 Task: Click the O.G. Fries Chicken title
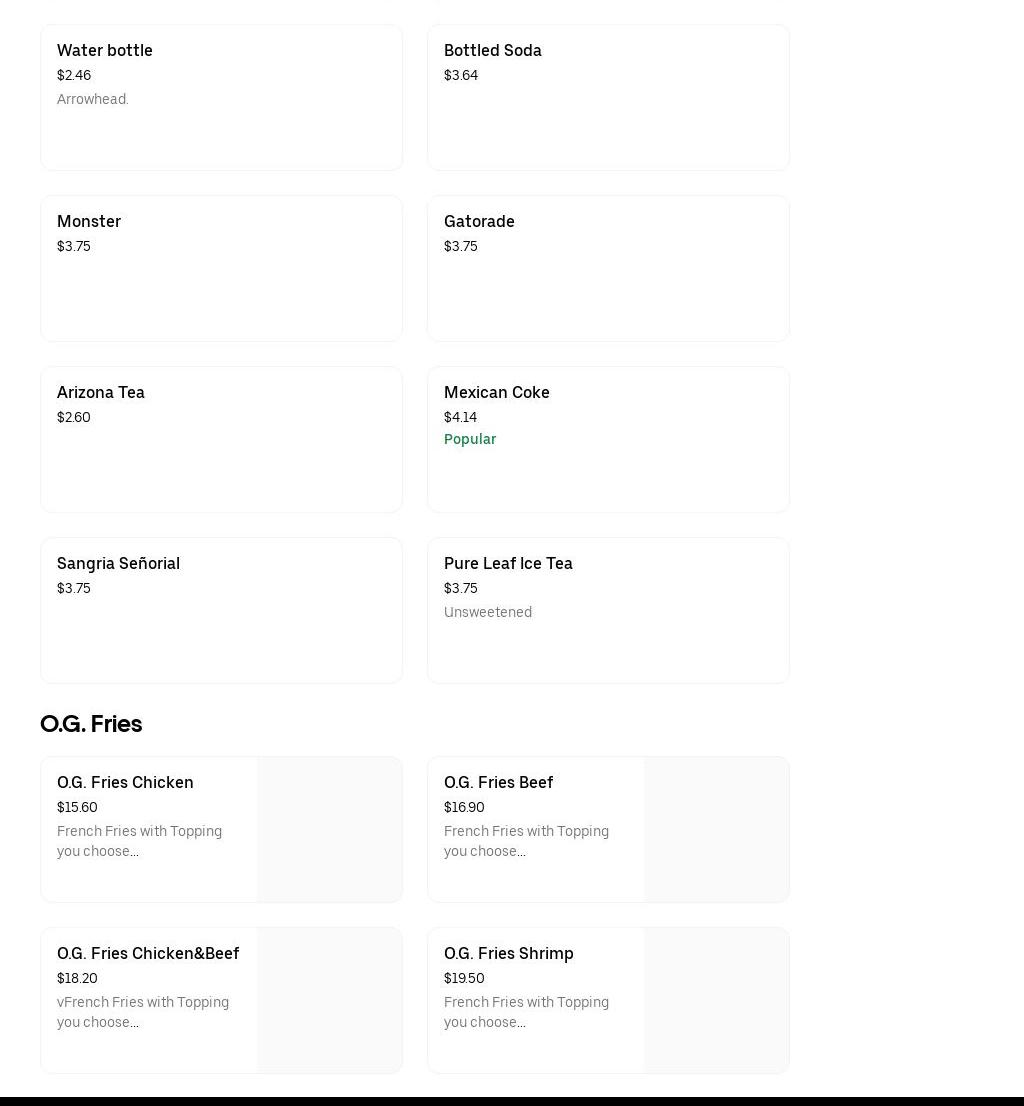tap(125, 782)
